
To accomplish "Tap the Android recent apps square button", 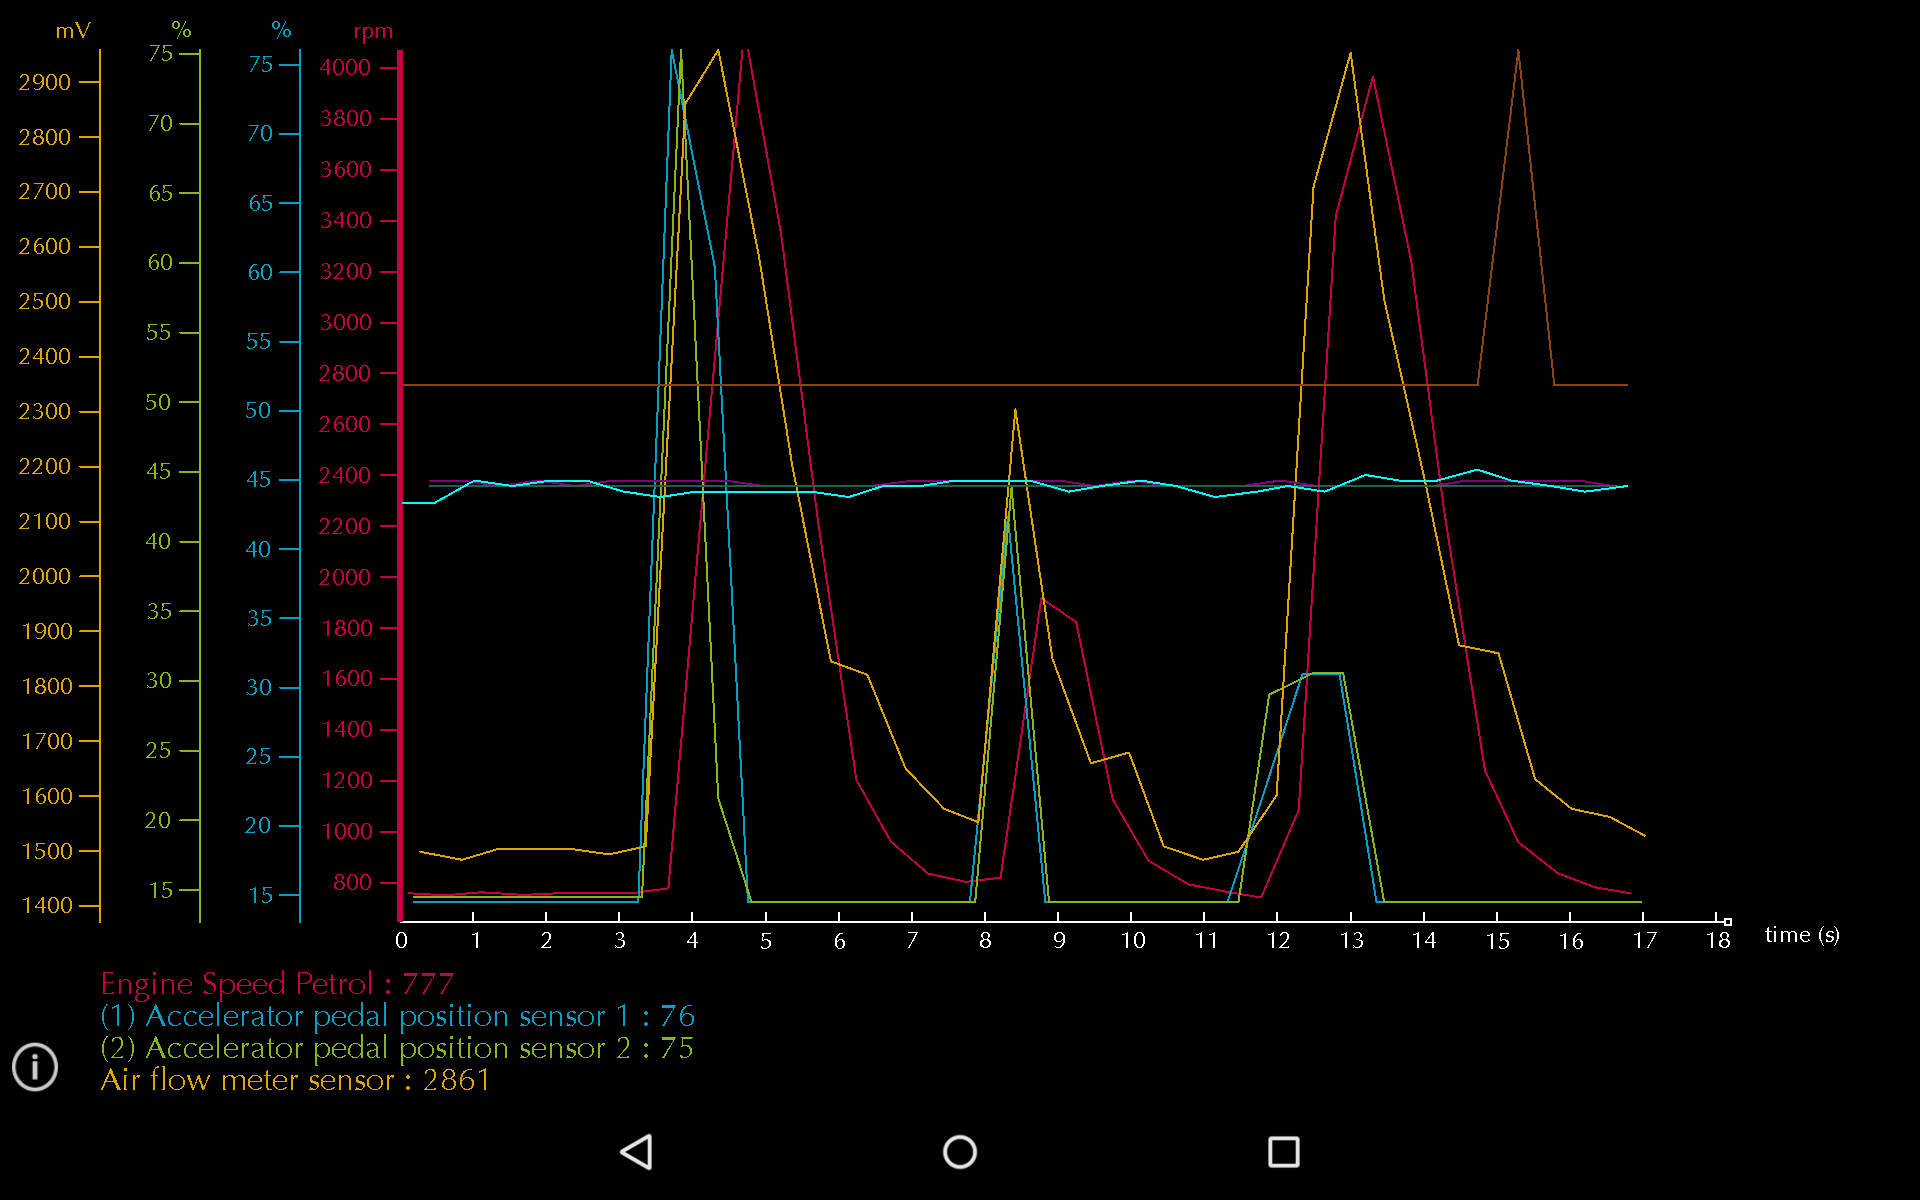I will [1284, 1152].
